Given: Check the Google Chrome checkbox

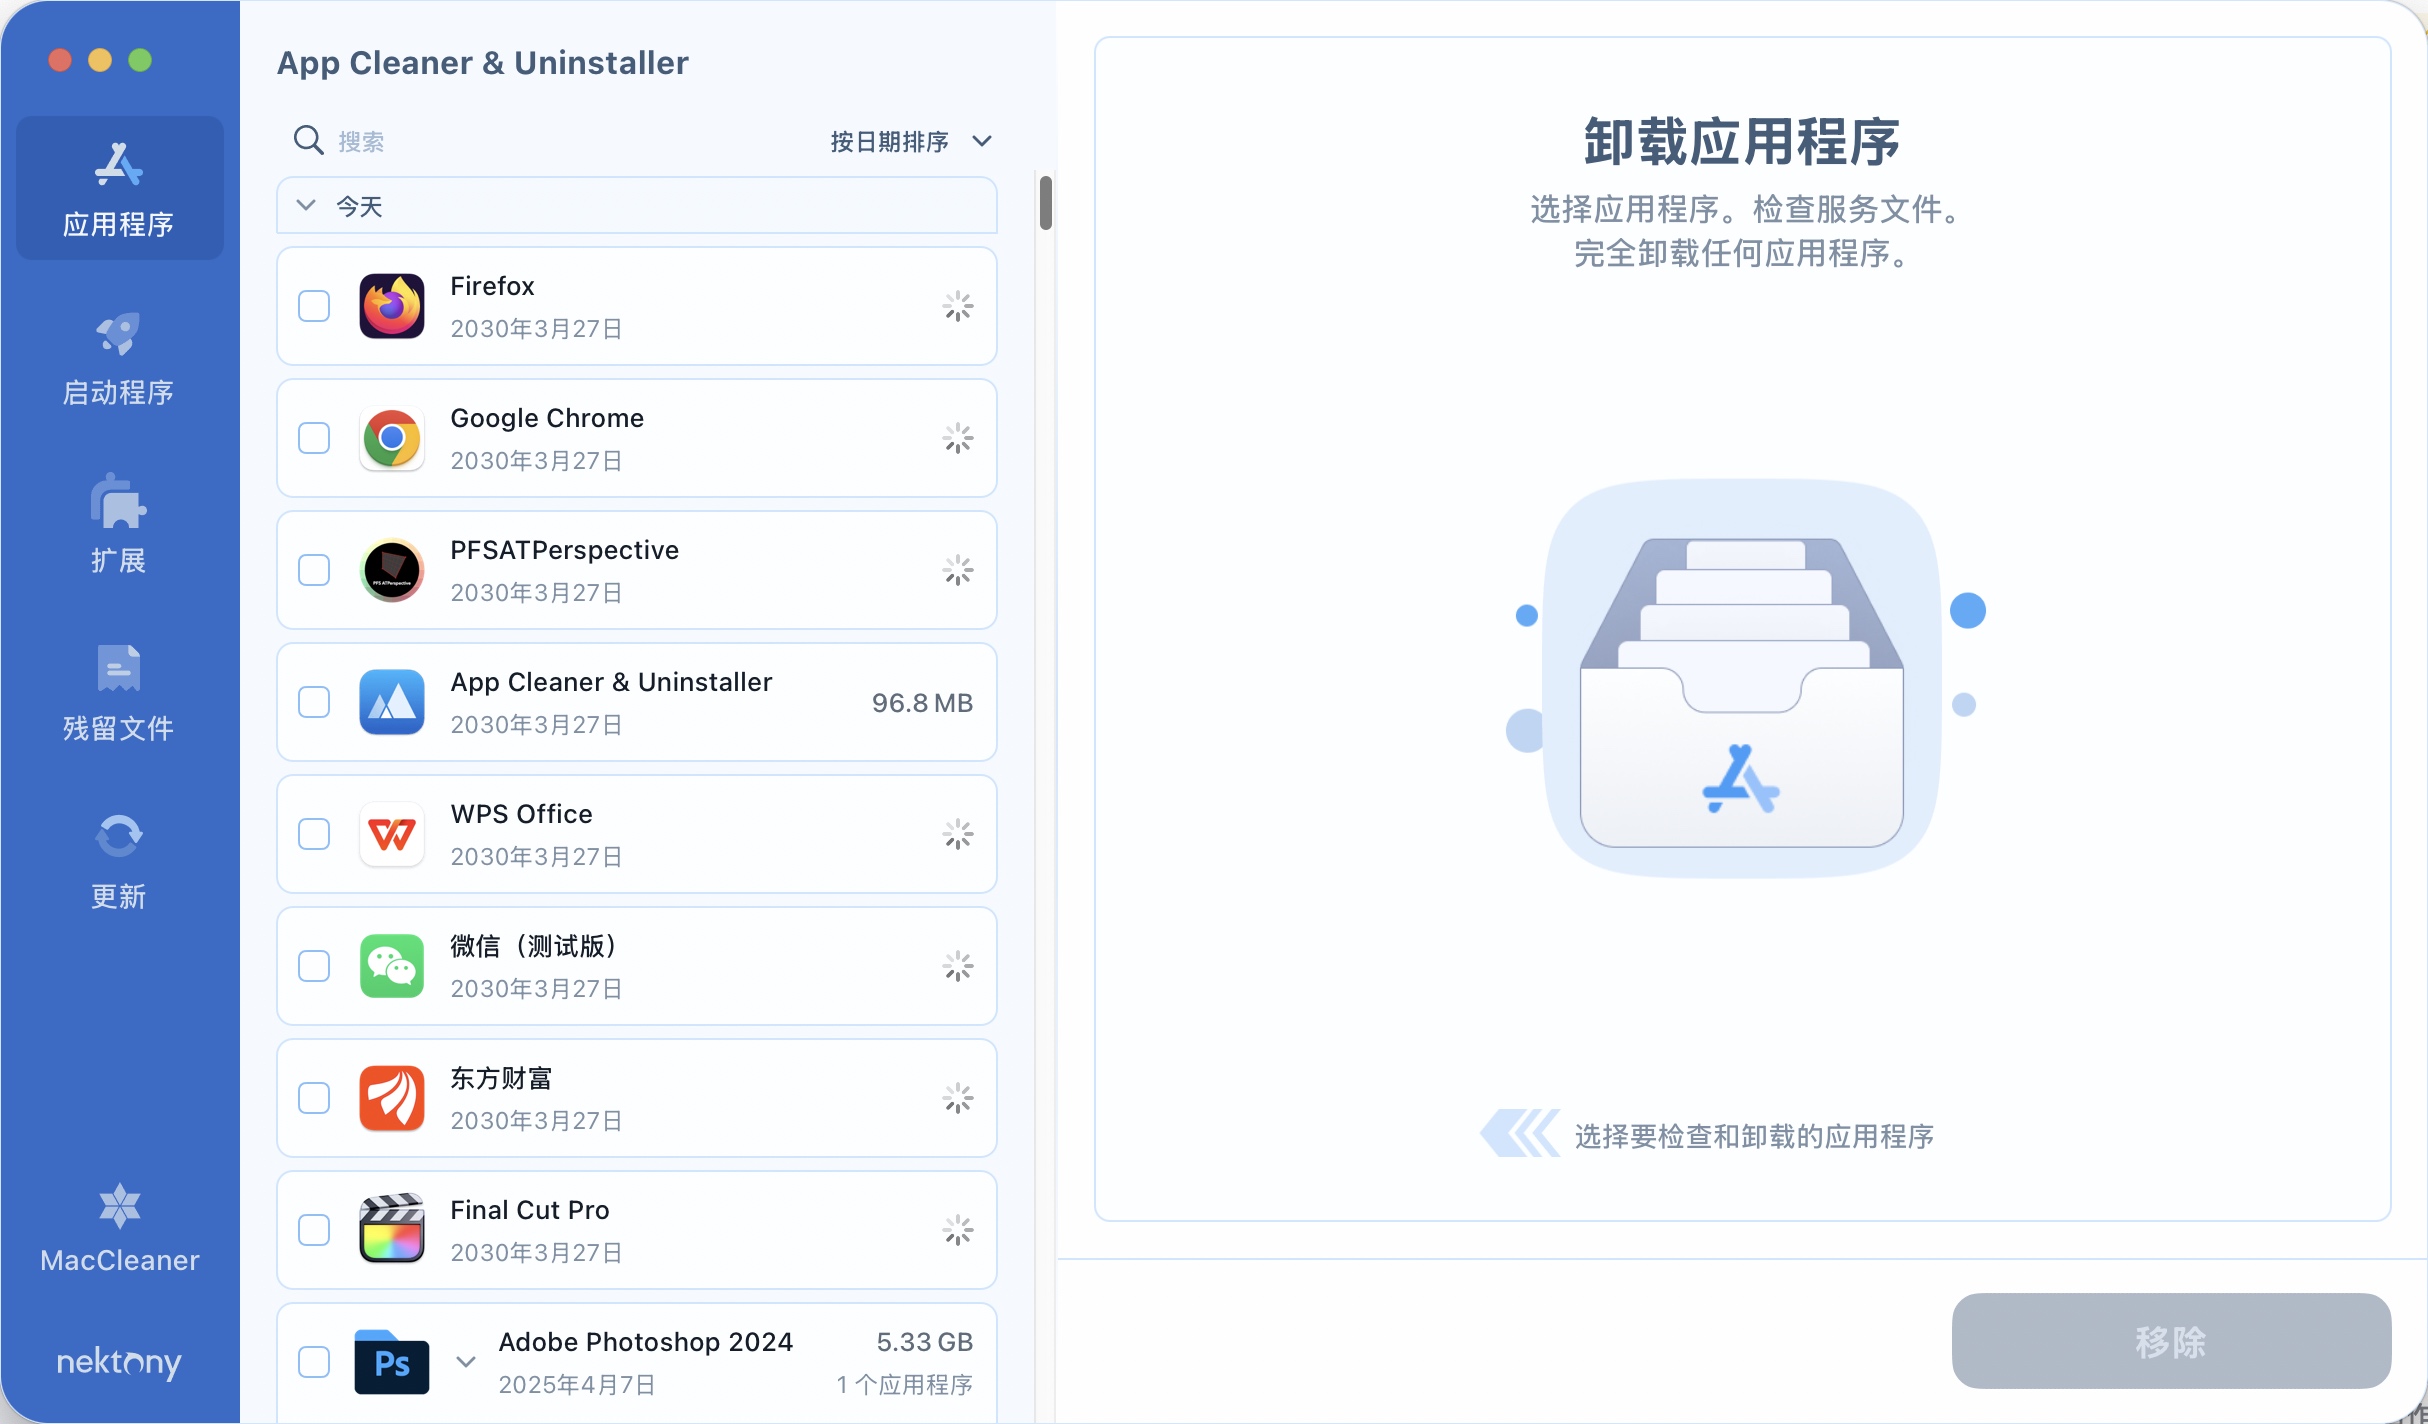Looking at the screenshot, I should (314, 438).
